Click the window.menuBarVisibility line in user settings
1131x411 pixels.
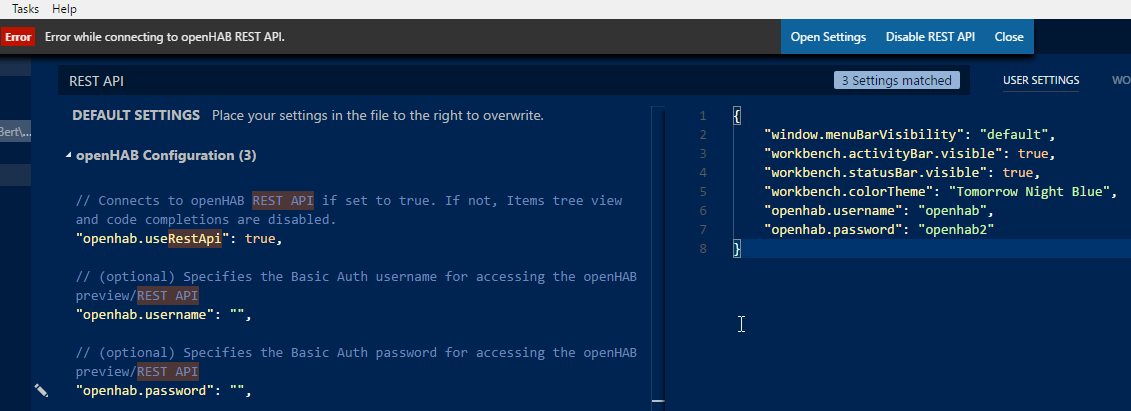pos(910,135)
